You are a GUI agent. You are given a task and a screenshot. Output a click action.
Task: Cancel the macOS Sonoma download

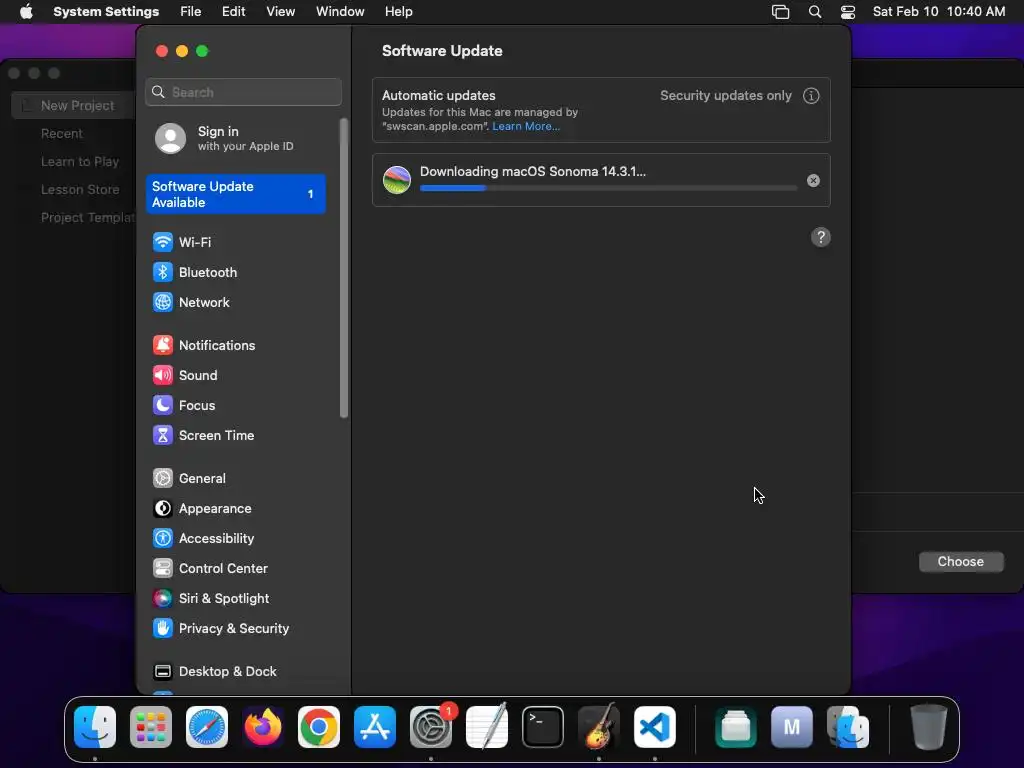tap(813, 181)
